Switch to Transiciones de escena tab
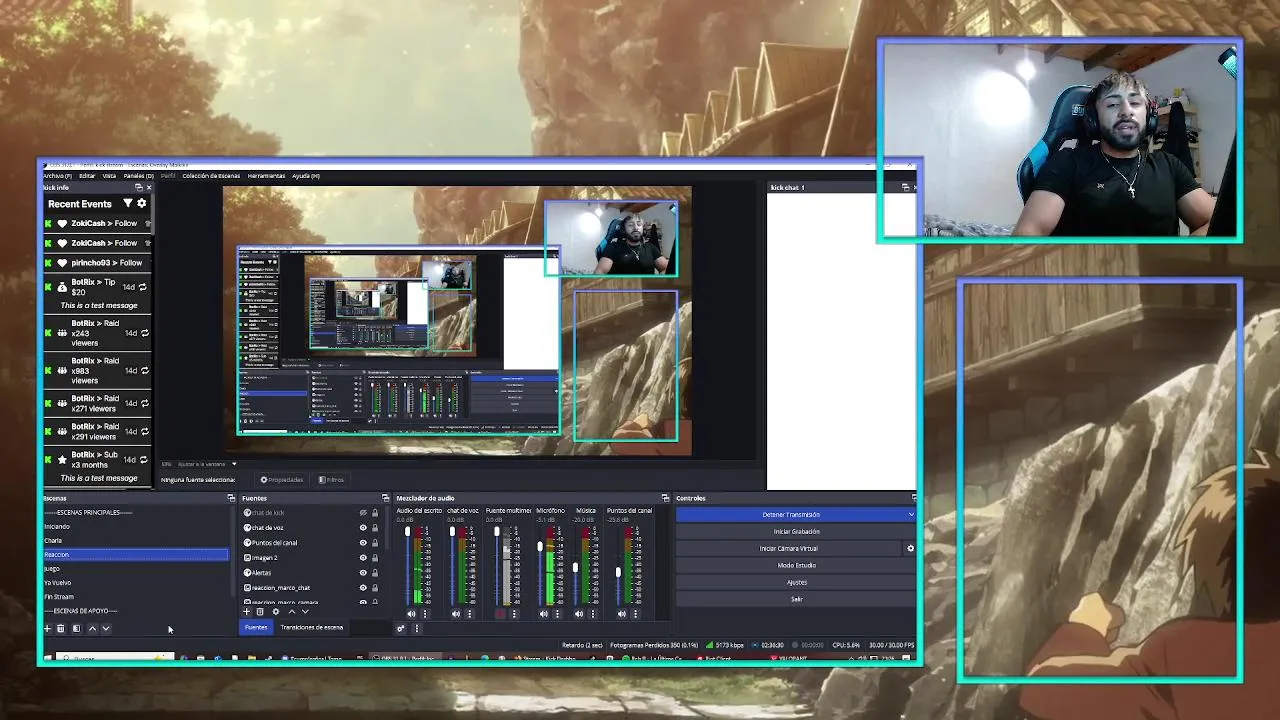 coord(312,628)
